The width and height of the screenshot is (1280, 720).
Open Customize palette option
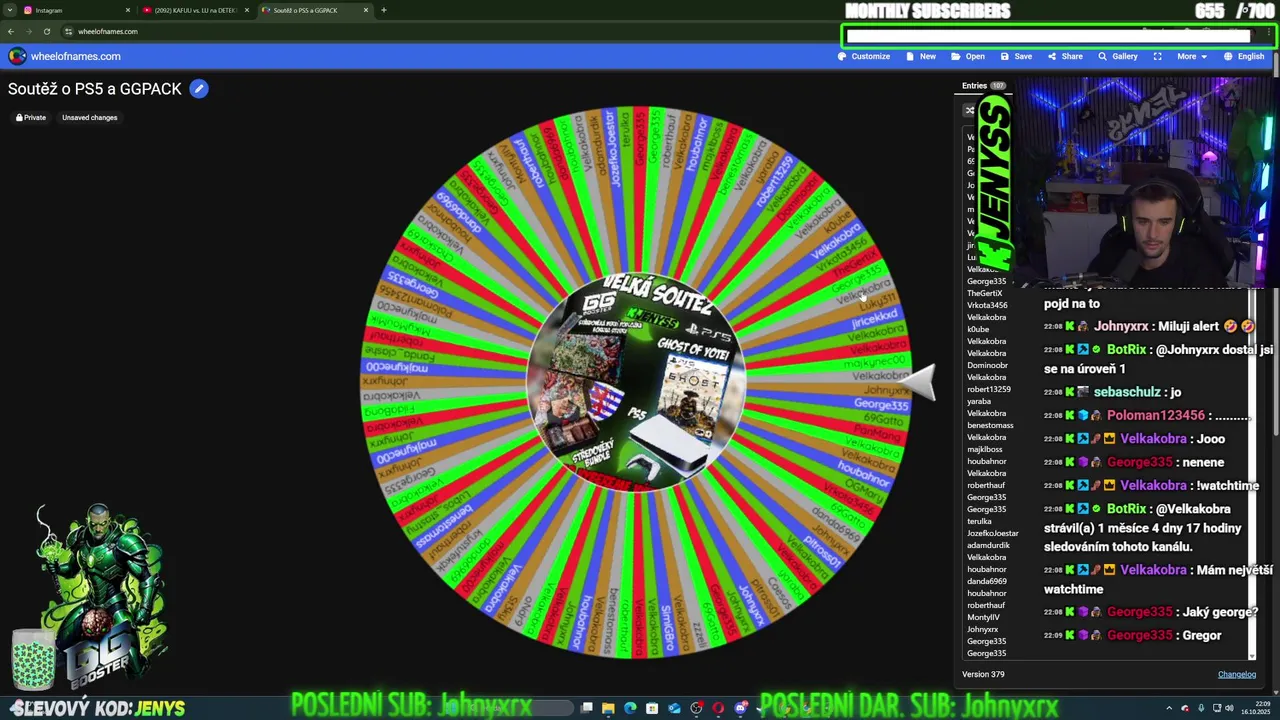pyautogui.click(x=864, y=56)
